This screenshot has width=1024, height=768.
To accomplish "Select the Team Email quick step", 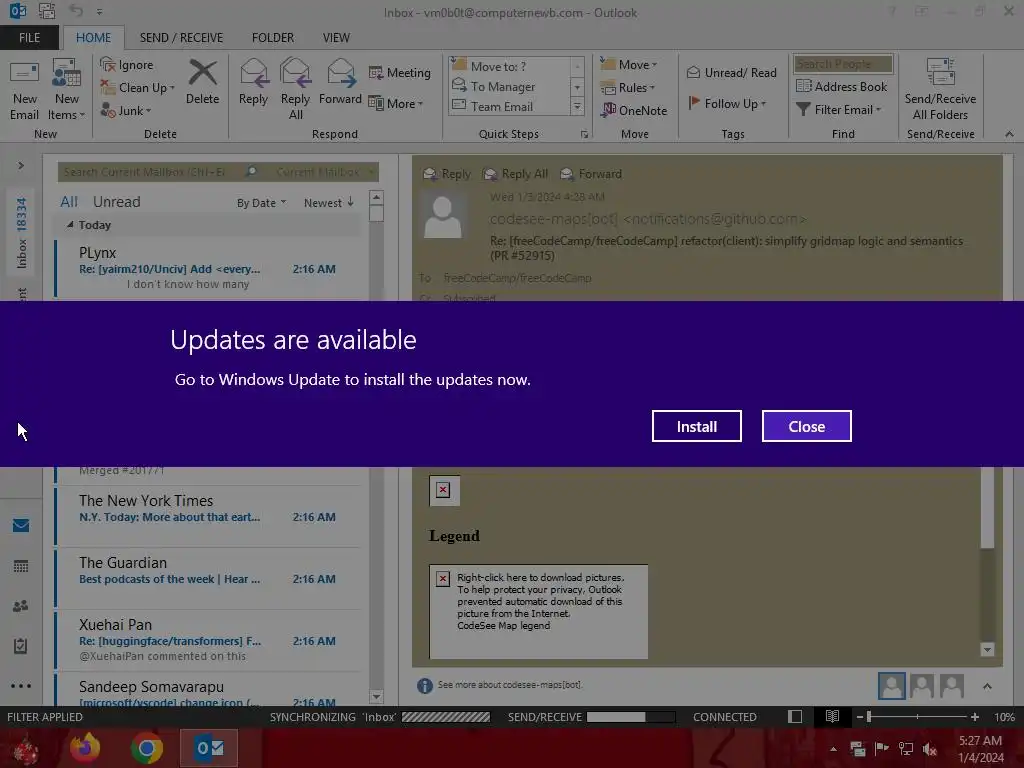I will click(508, 106).
